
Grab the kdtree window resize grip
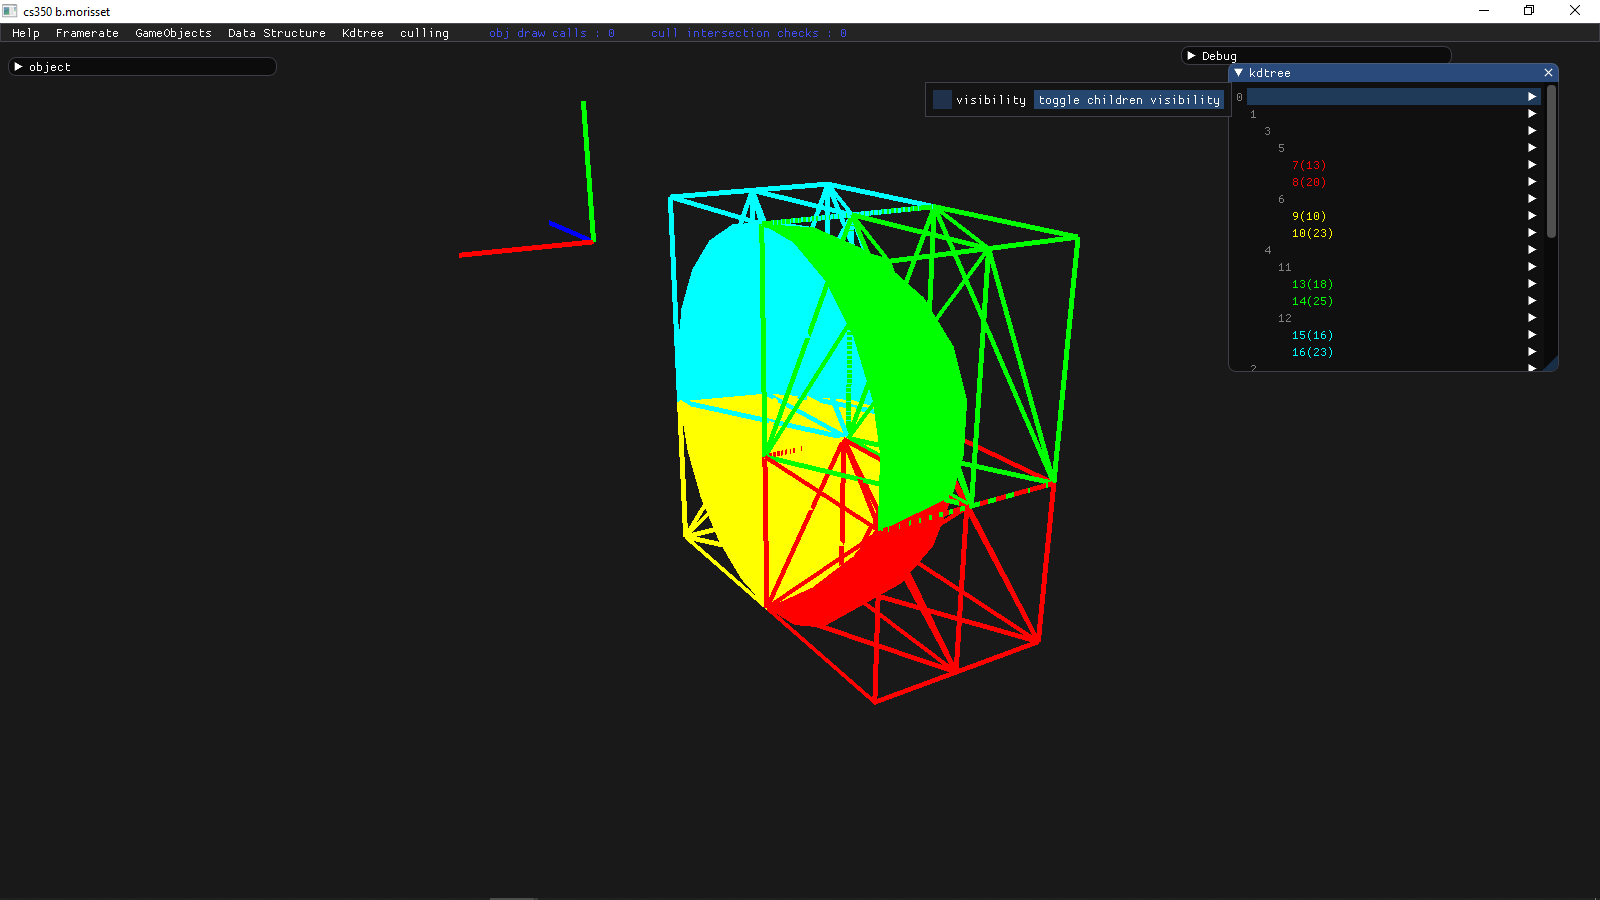tap(1551, 365)
